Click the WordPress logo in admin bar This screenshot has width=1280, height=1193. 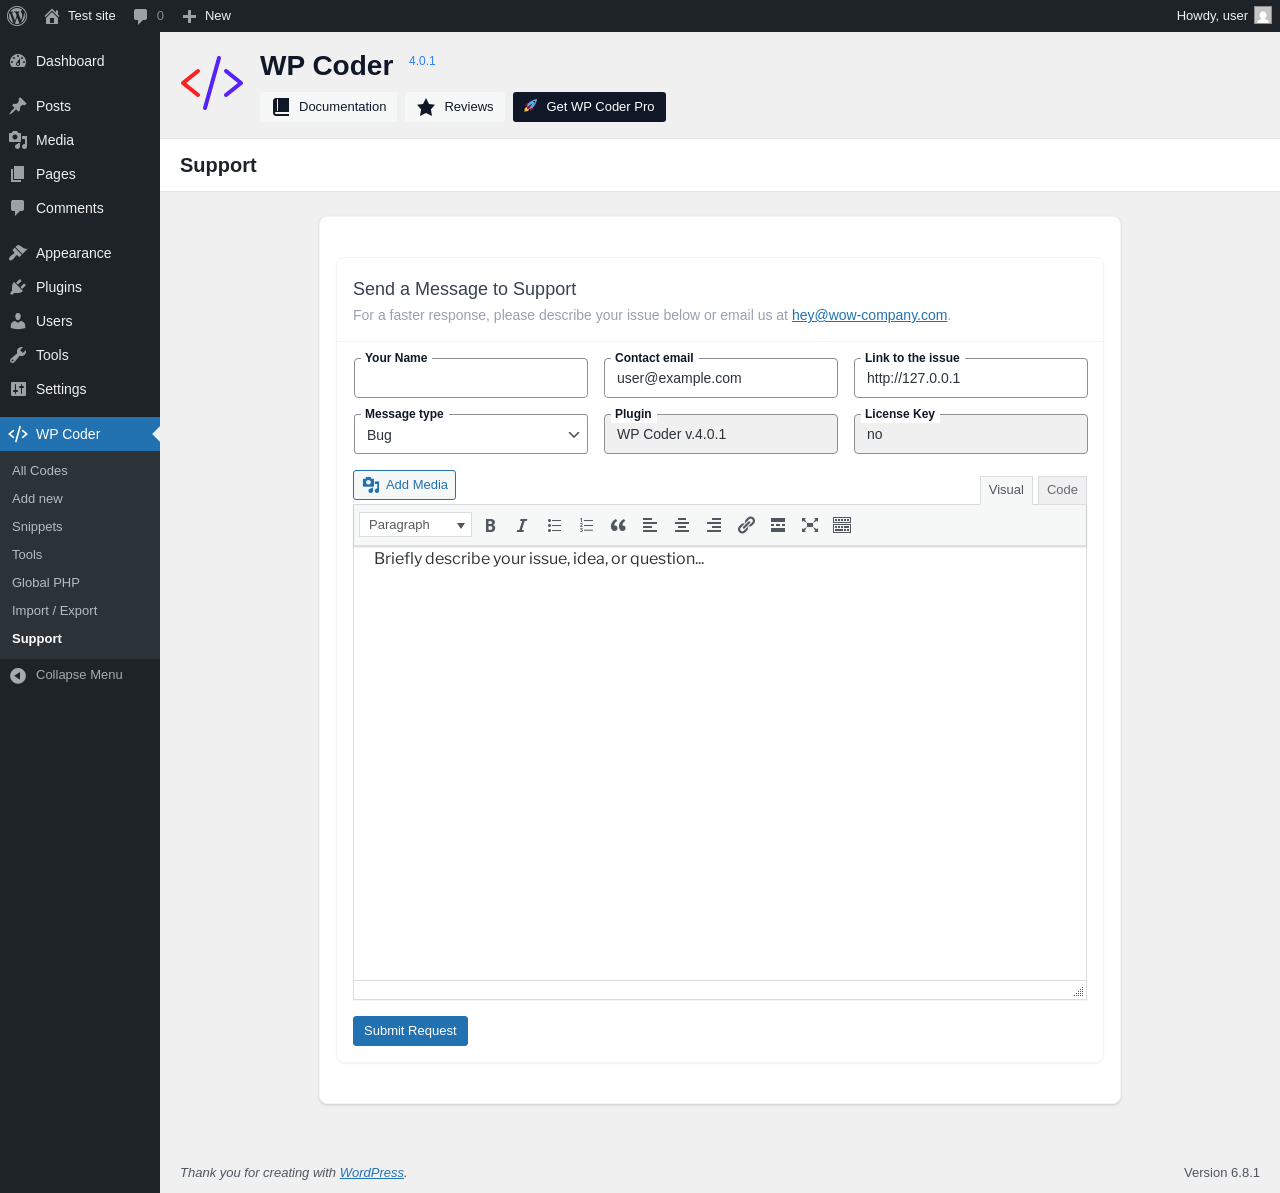[17, 16]
